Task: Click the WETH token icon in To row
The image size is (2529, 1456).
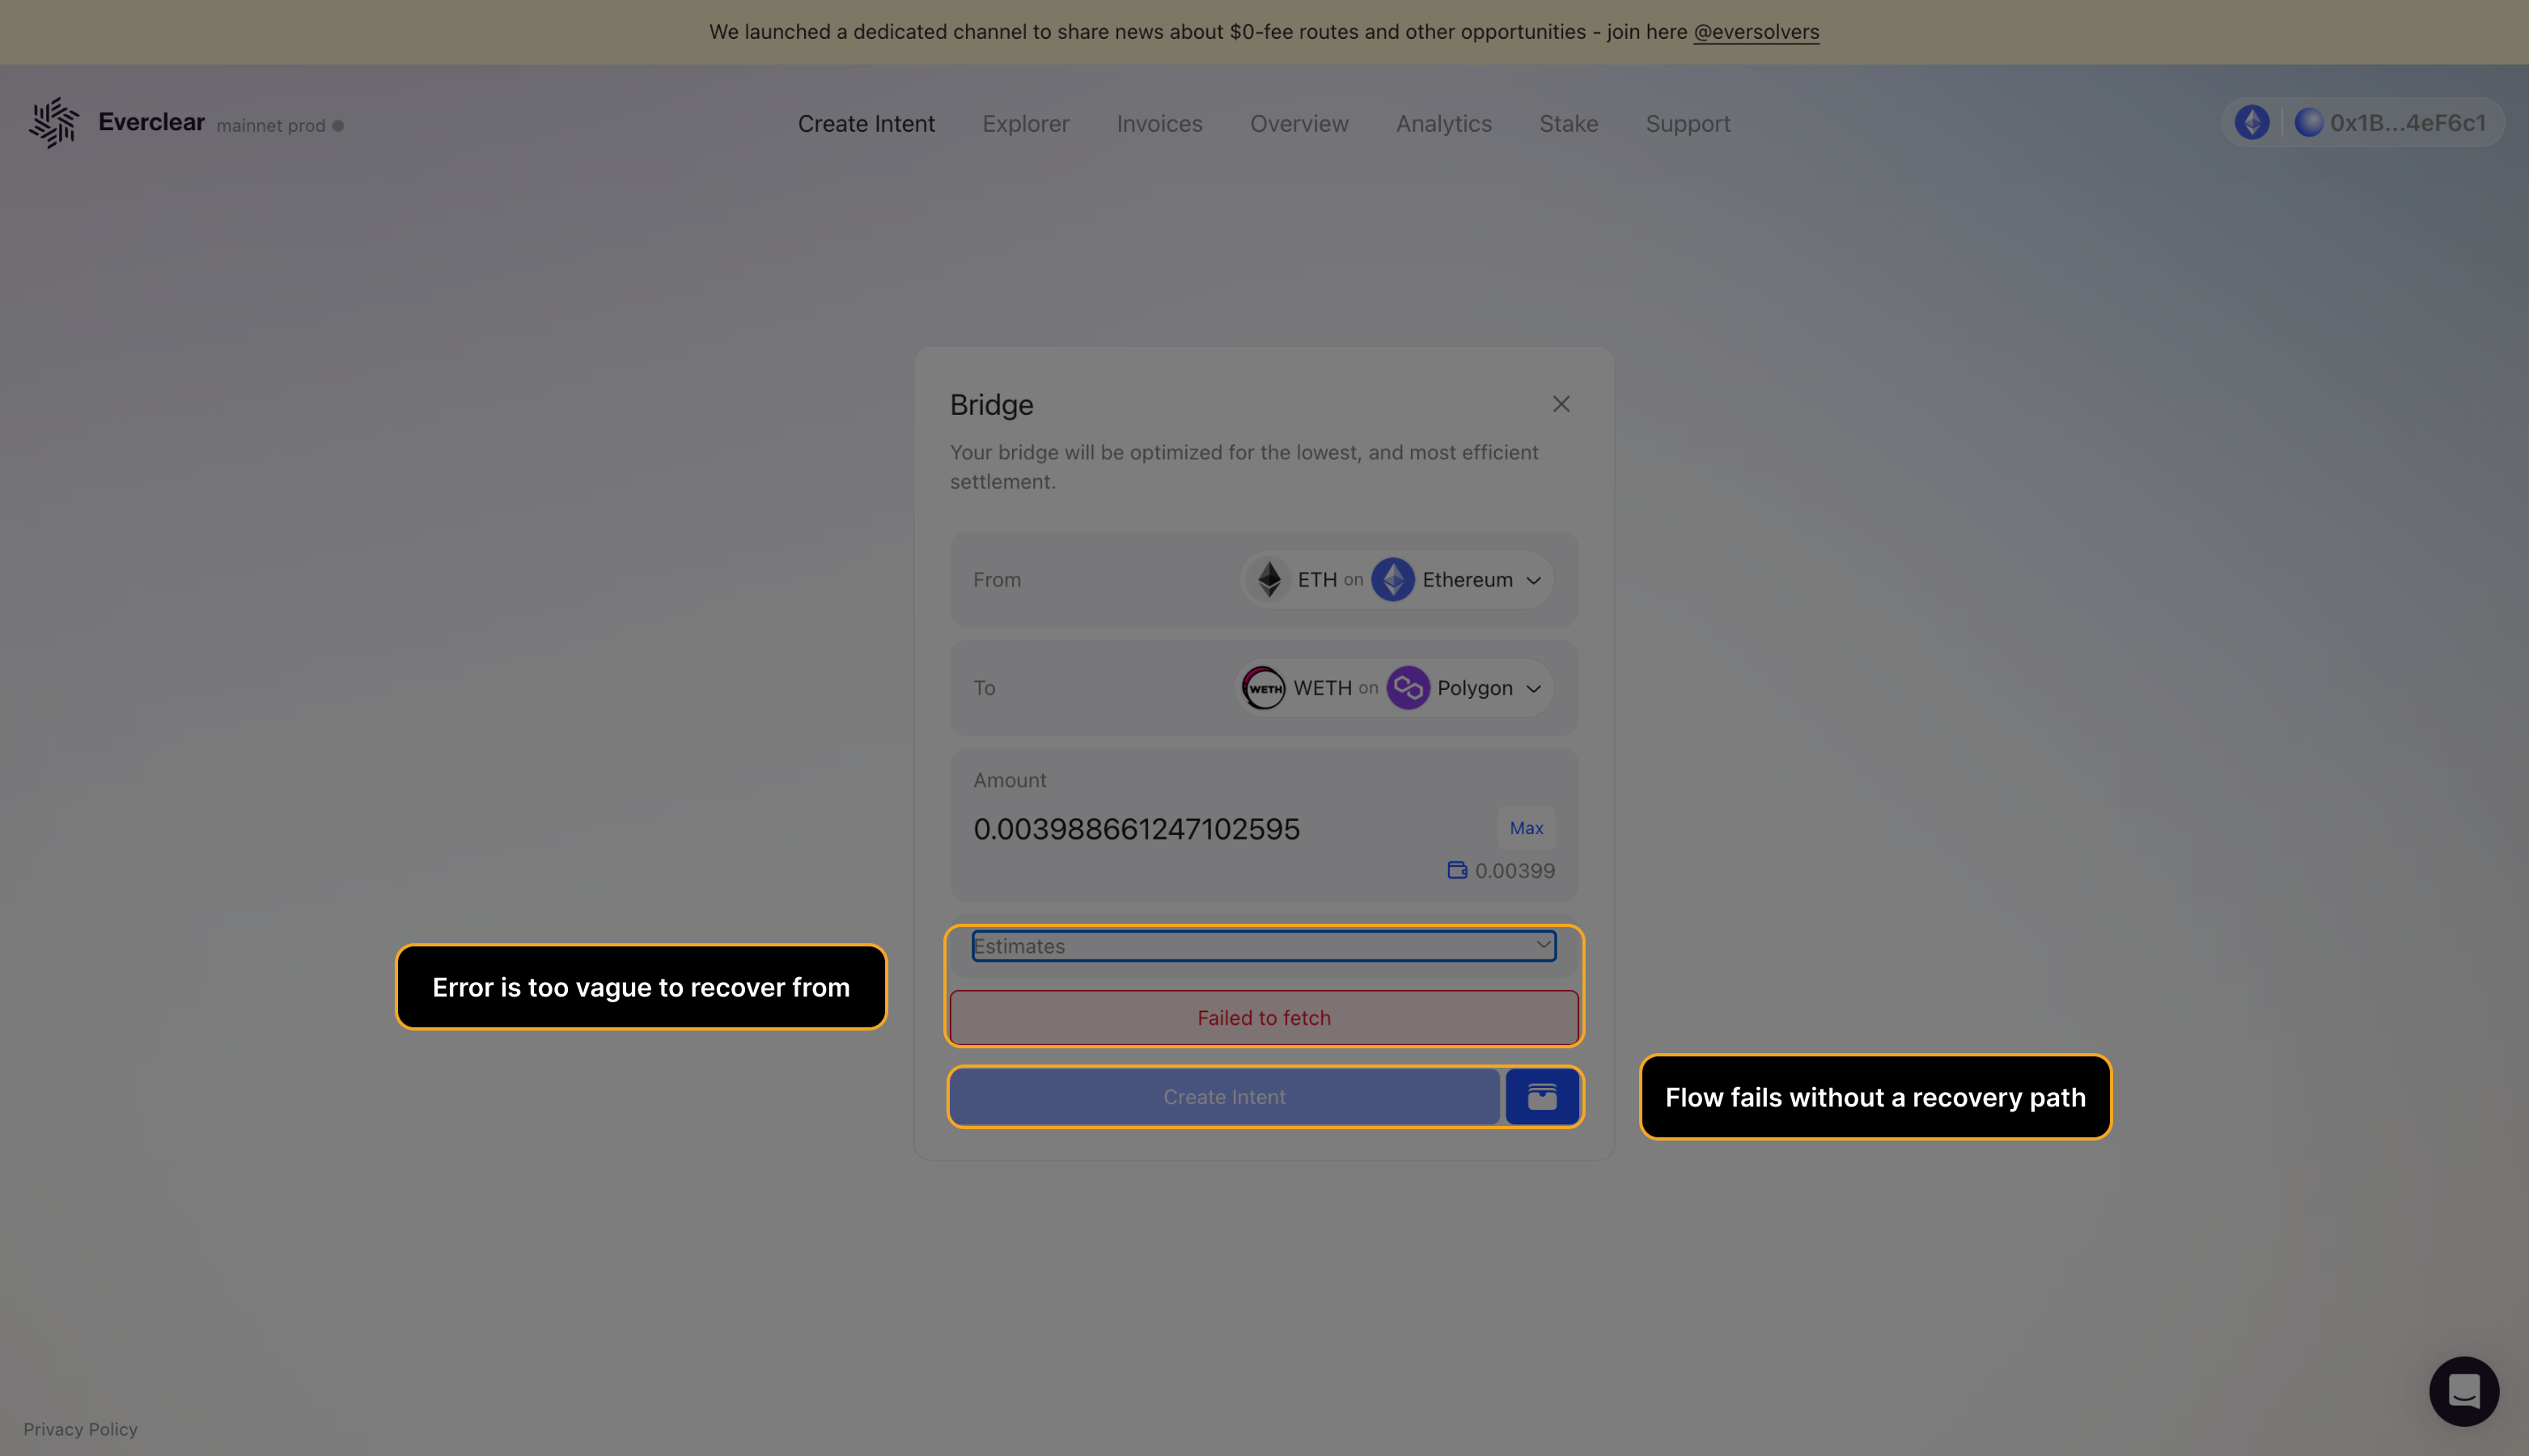Action: 1263,688
